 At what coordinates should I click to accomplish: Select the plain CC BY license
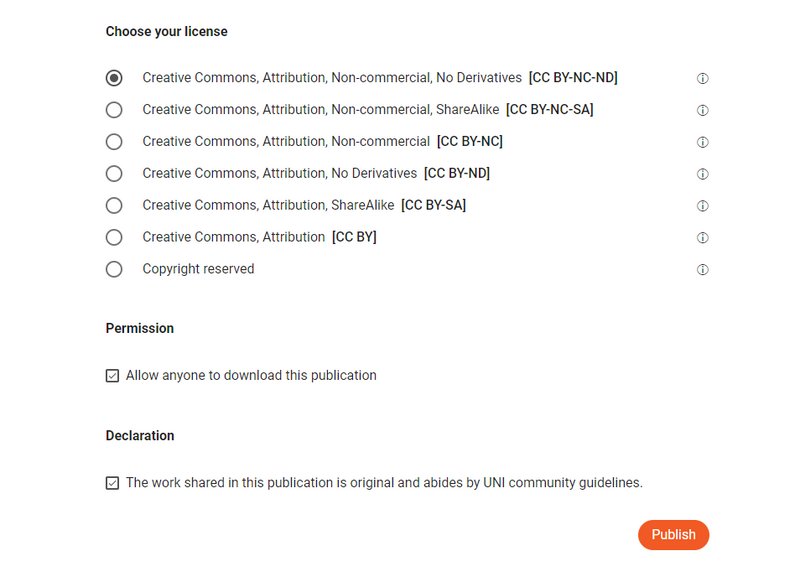pos(114,237)
